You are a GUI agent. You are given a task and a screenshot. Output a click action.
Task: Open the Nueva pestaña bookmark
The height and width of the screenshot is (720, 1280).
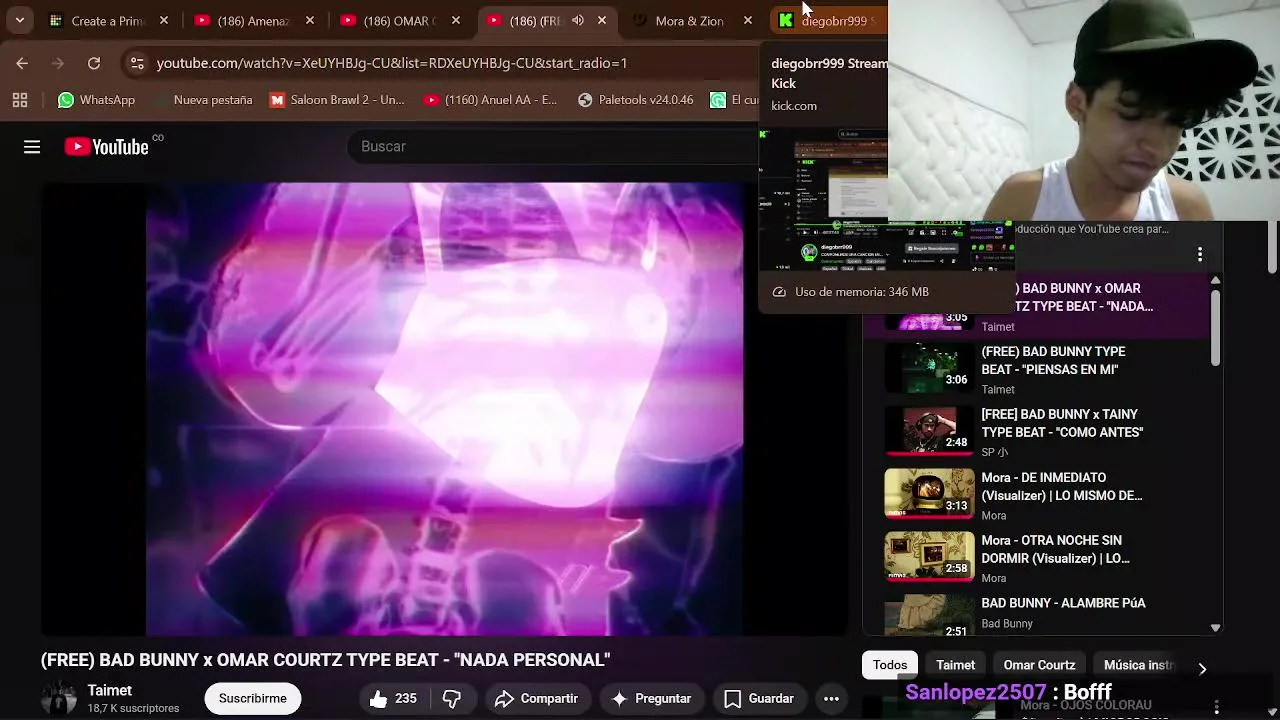click(202, 100)
